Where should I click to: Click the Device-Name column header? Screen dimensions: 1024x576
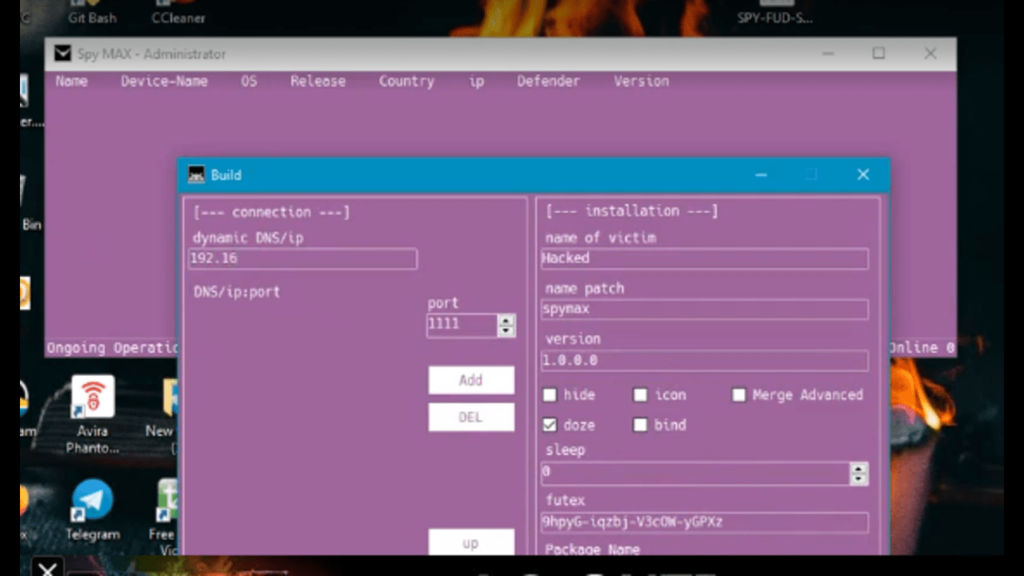(164, 81)
